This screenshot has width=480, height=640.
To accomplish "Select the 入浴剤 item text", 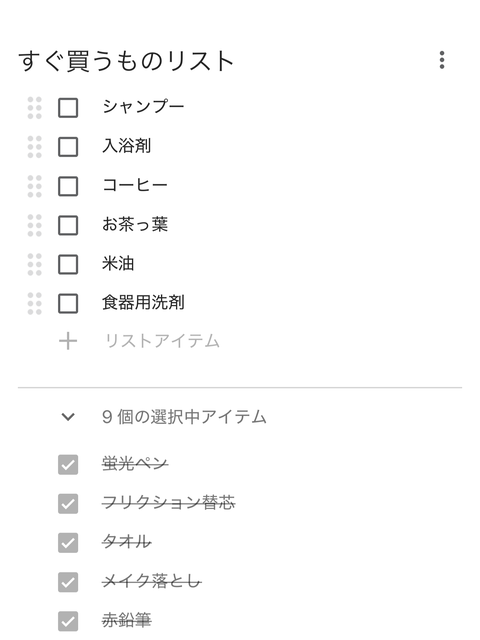I will click(x=127, y=146).
